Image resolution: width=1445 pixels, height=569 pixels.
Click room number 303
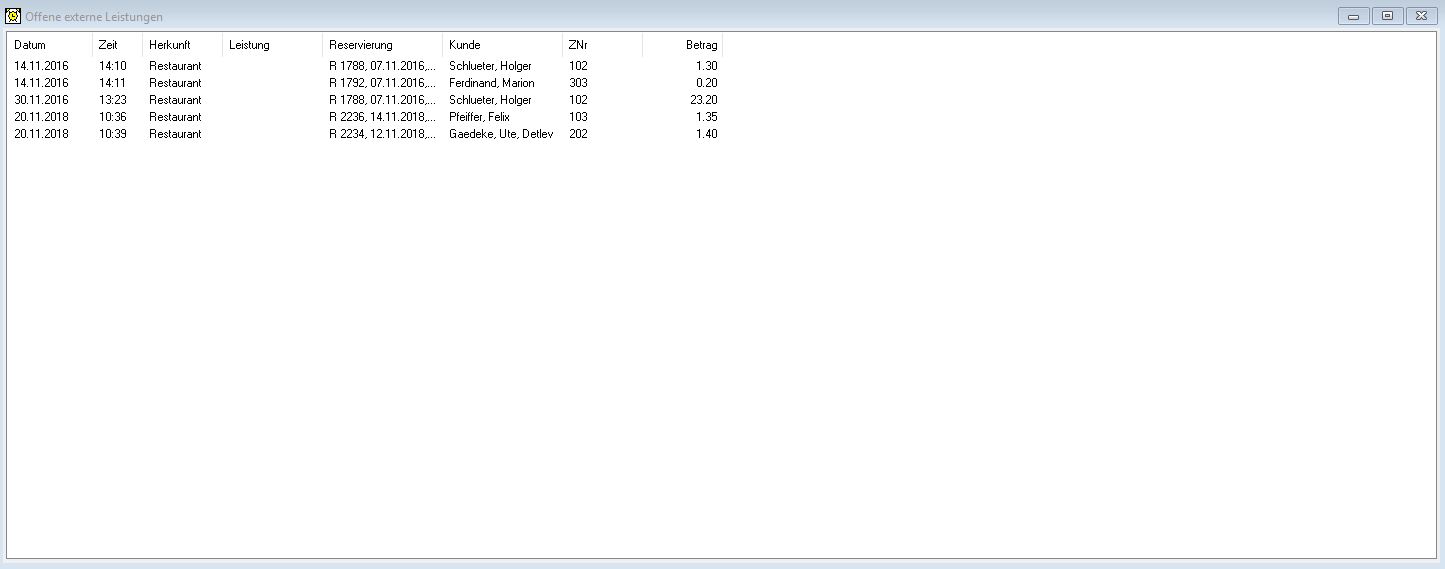(578, 83)
